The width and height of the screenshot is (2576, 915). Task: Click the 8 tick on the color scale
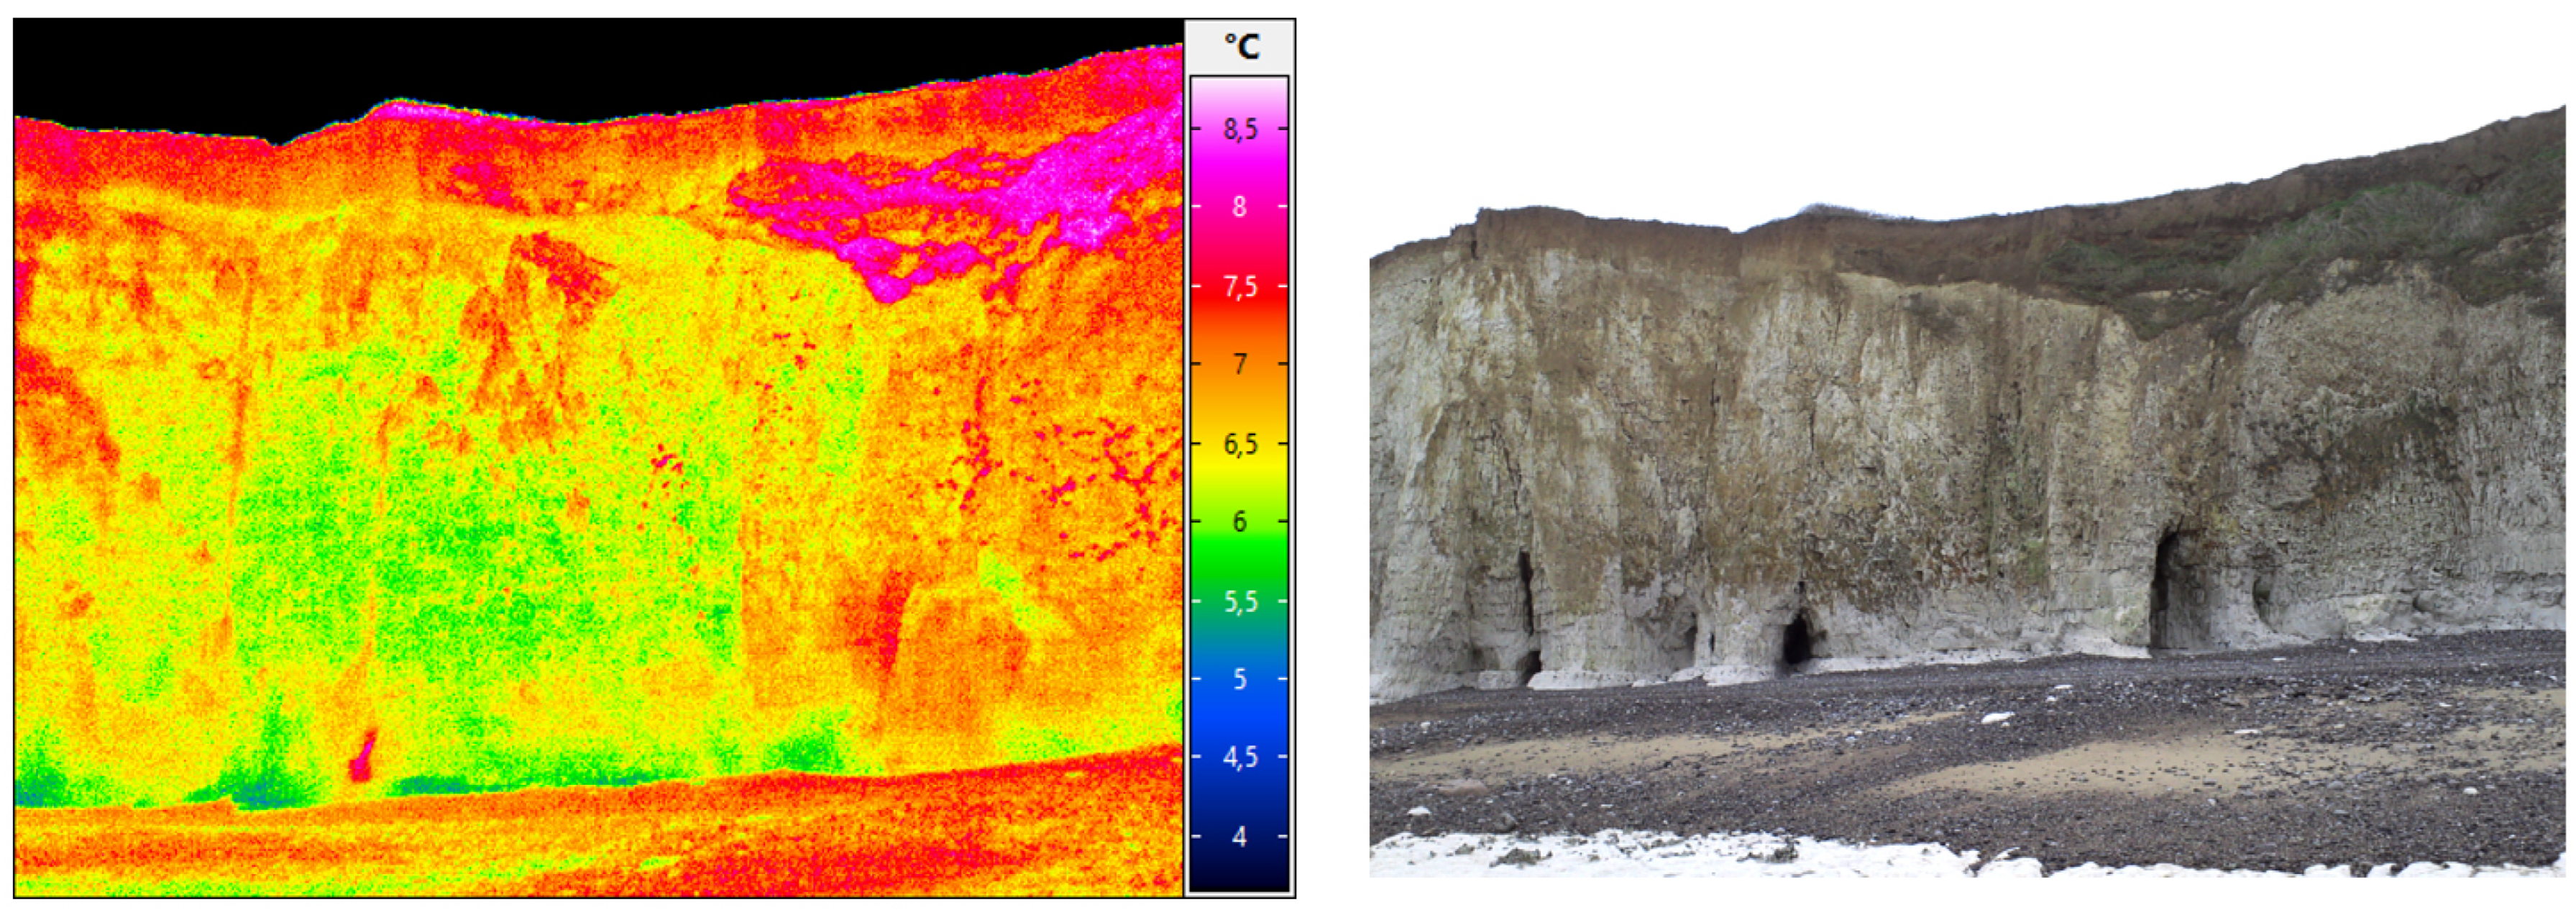tap(1240, 207)
